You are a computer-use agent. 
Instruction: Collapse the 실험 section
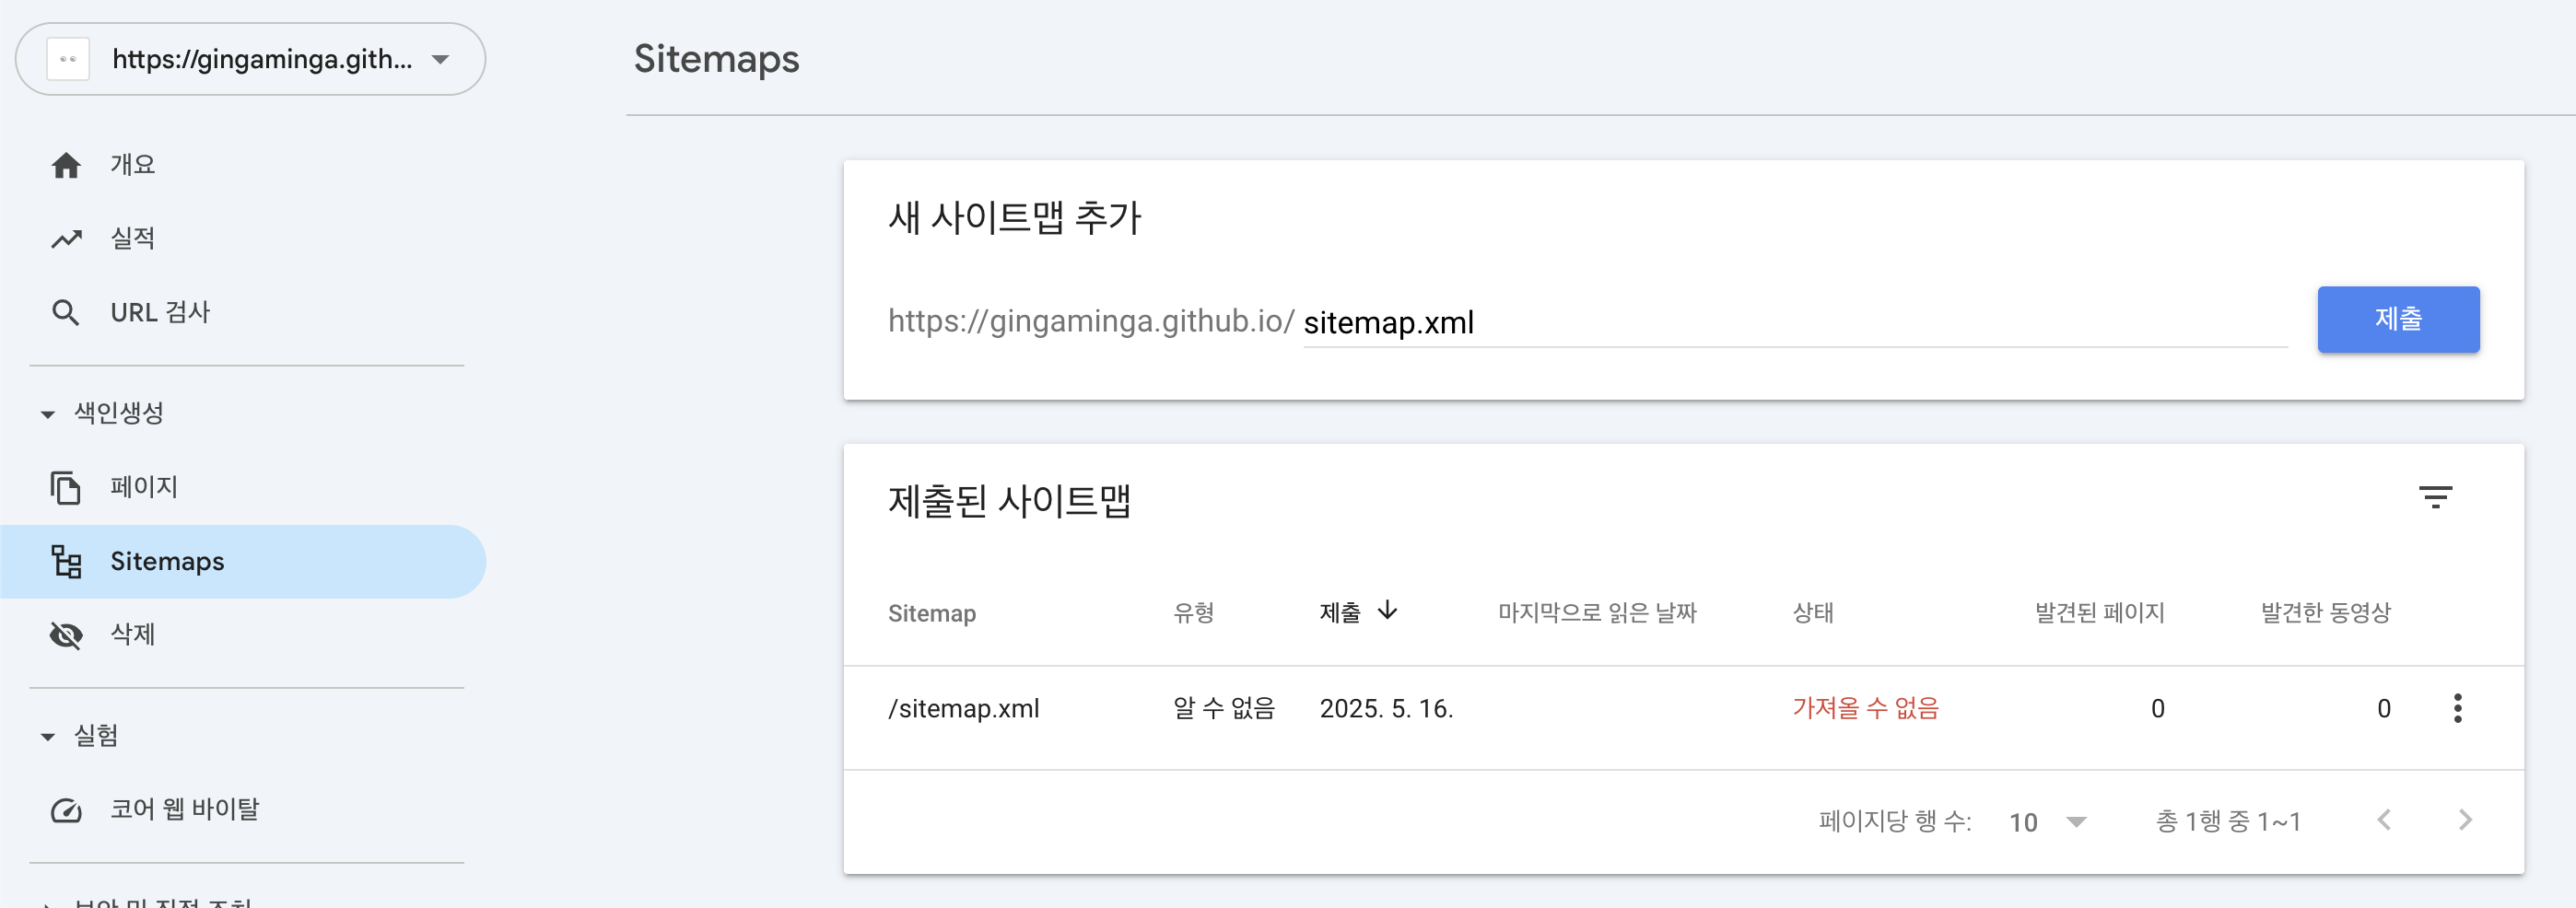pos(81,736)
